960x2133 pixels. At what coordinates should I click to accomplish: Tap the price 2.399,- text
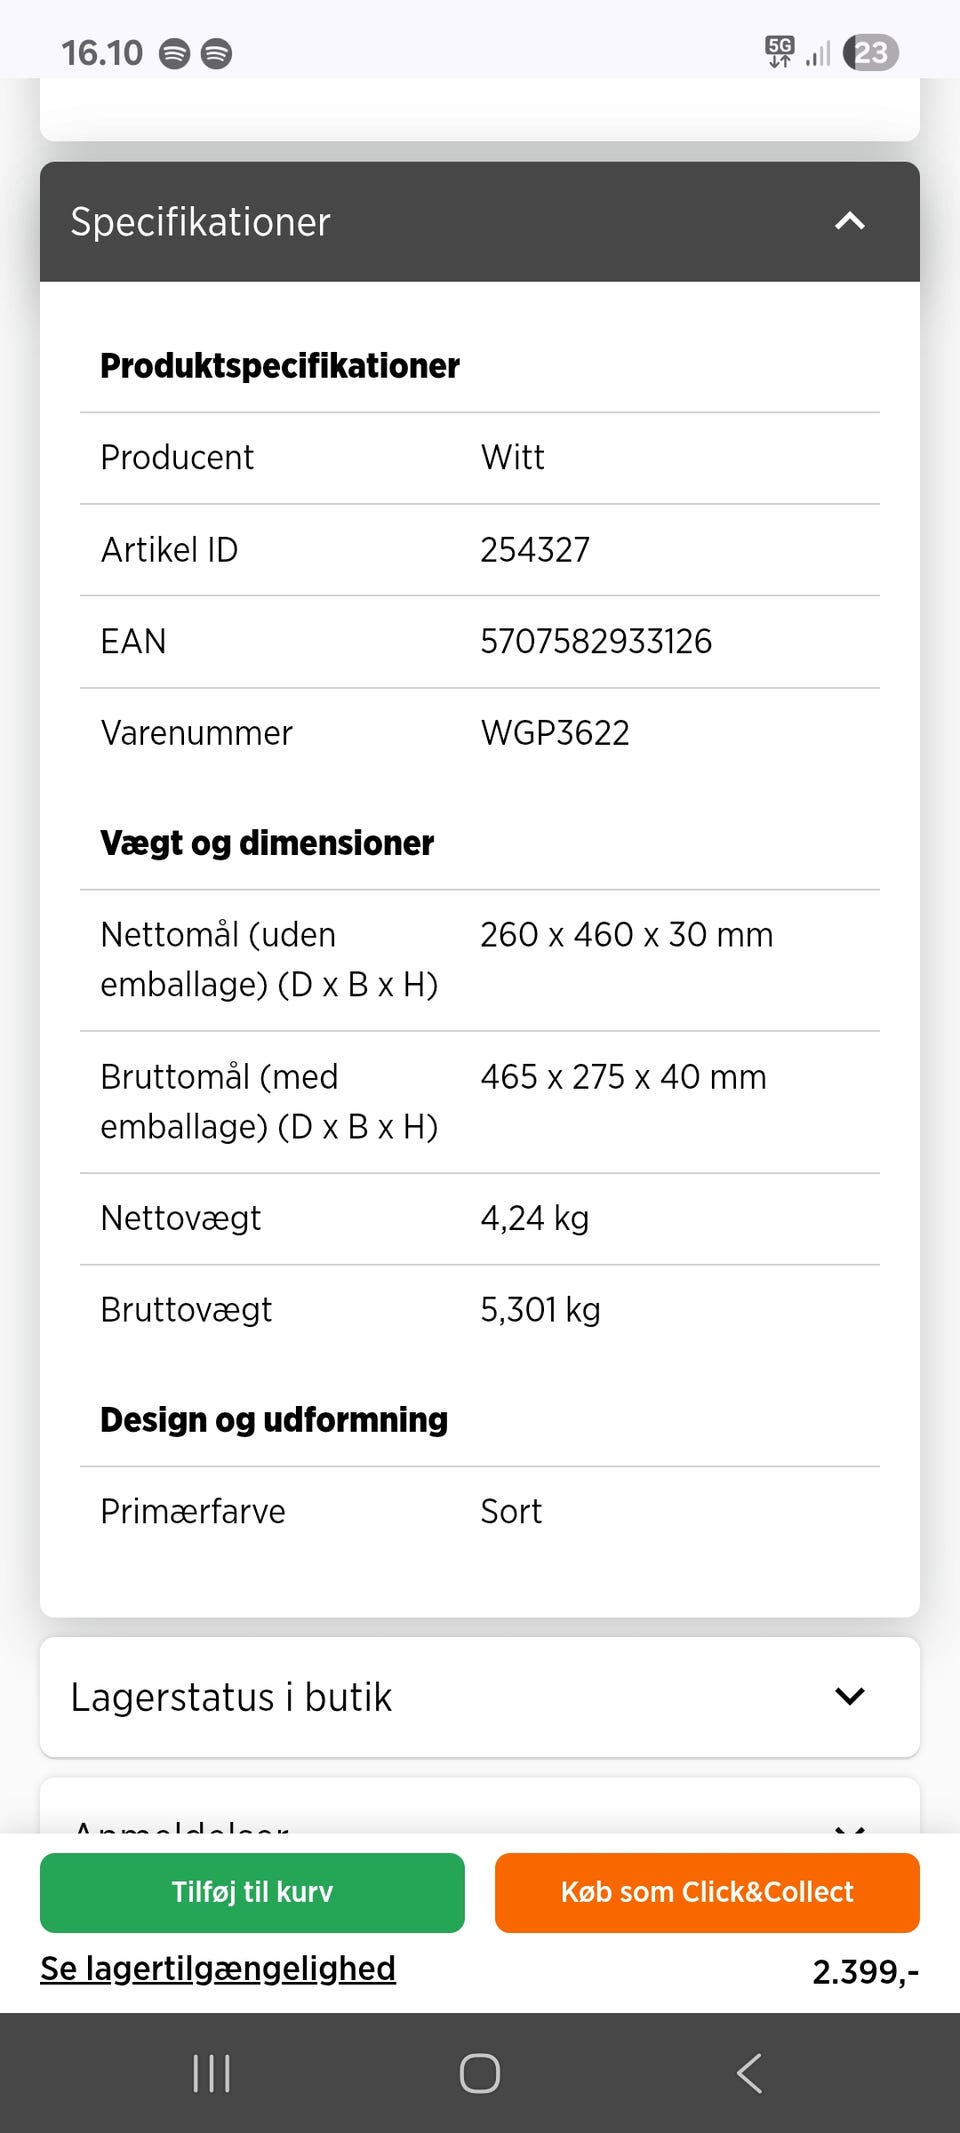pos(865,1972)
